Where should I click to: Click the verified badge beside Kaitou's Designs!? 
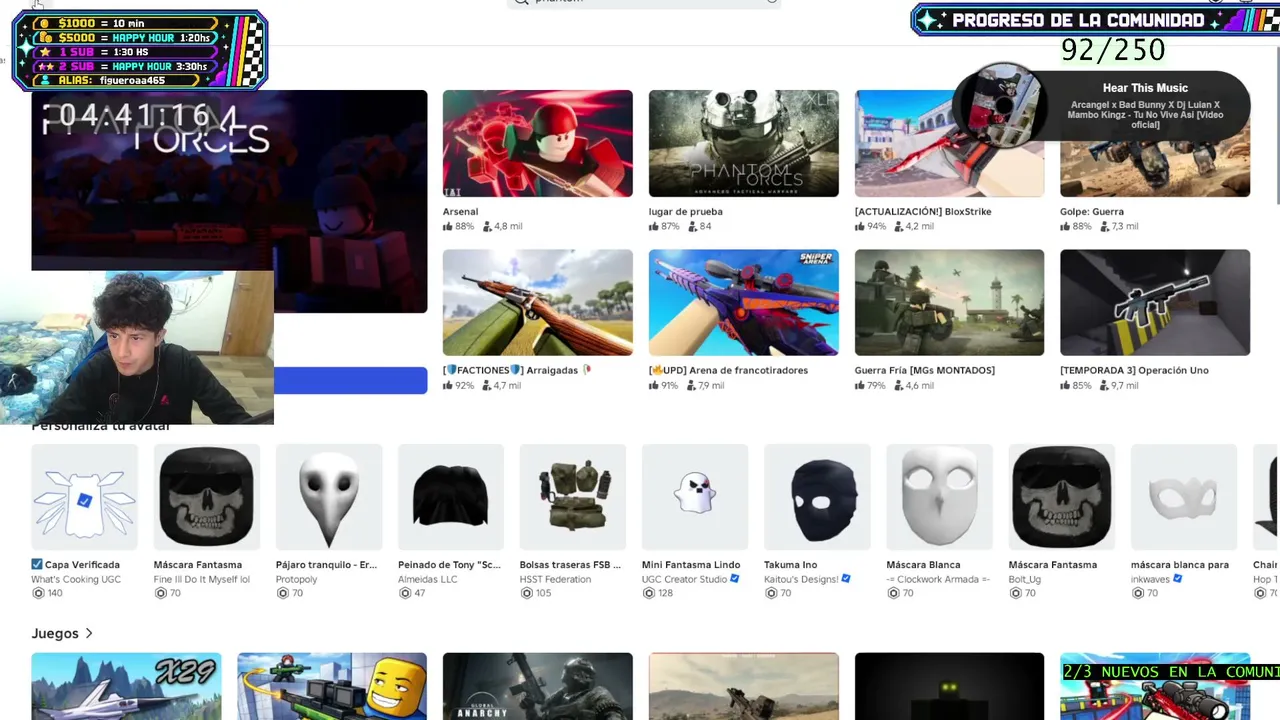tap(846, 579)
